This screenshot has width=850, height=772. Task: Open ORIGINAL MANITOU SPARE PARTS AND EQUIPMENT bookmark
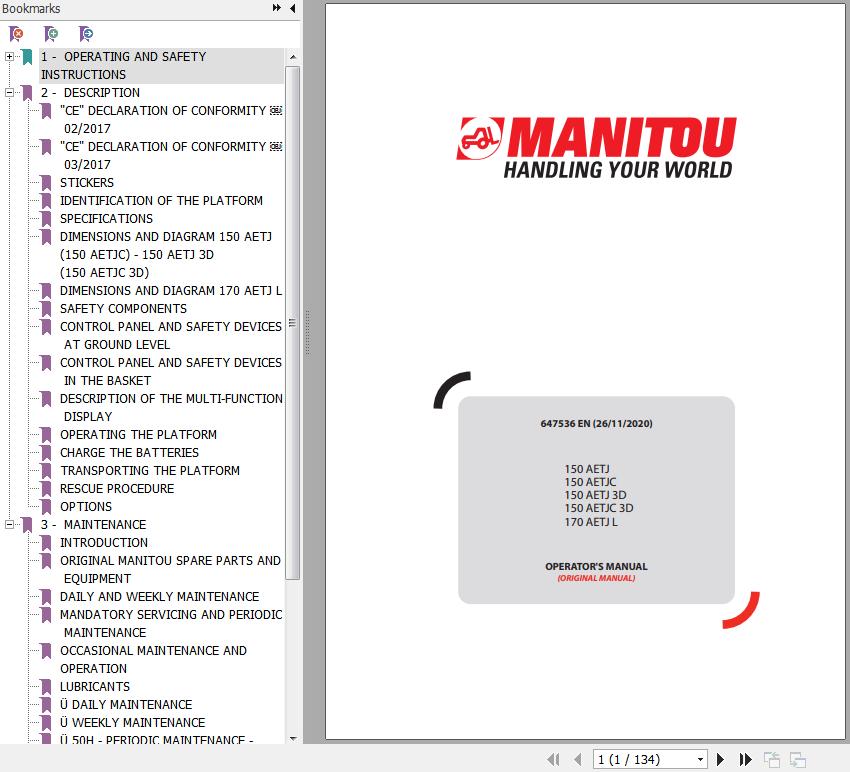tap(170, 570)
